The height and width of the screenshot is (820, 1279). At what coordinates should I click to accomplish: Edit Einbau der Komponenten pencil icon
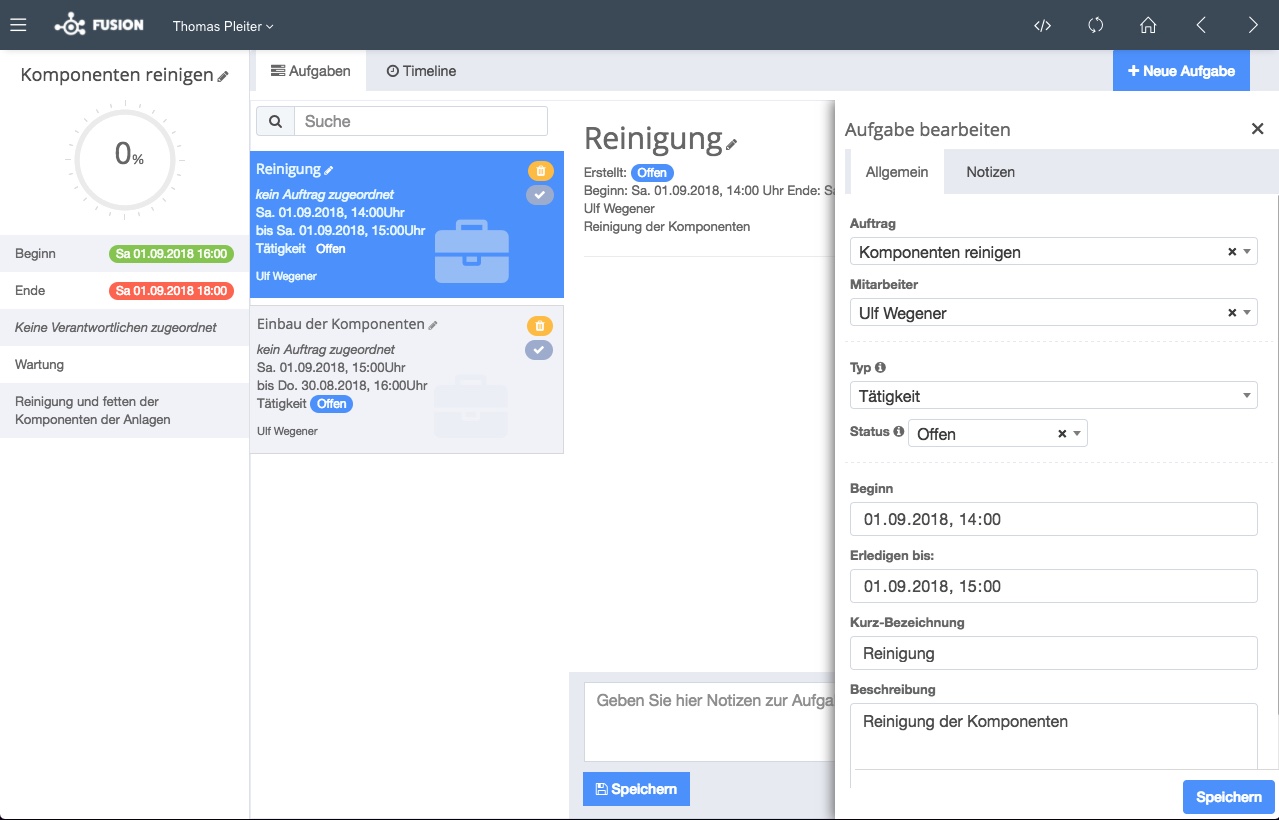point(433,325)
